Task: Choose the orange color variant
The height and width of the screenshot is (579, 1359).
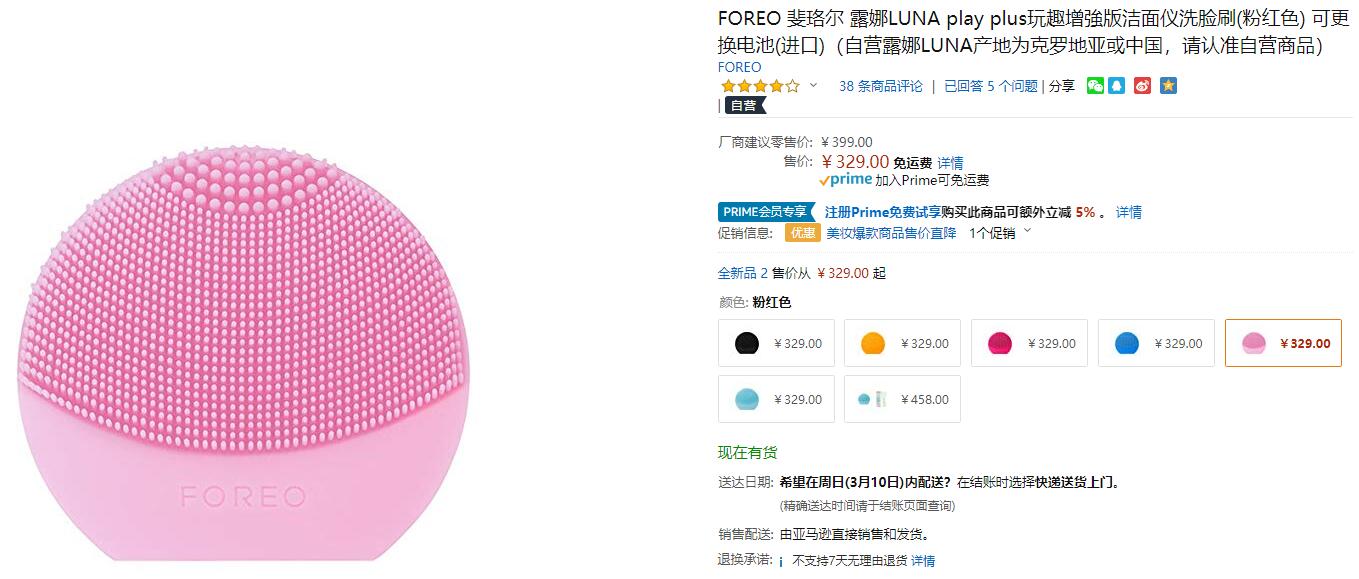Action: [x=902, y=343]
